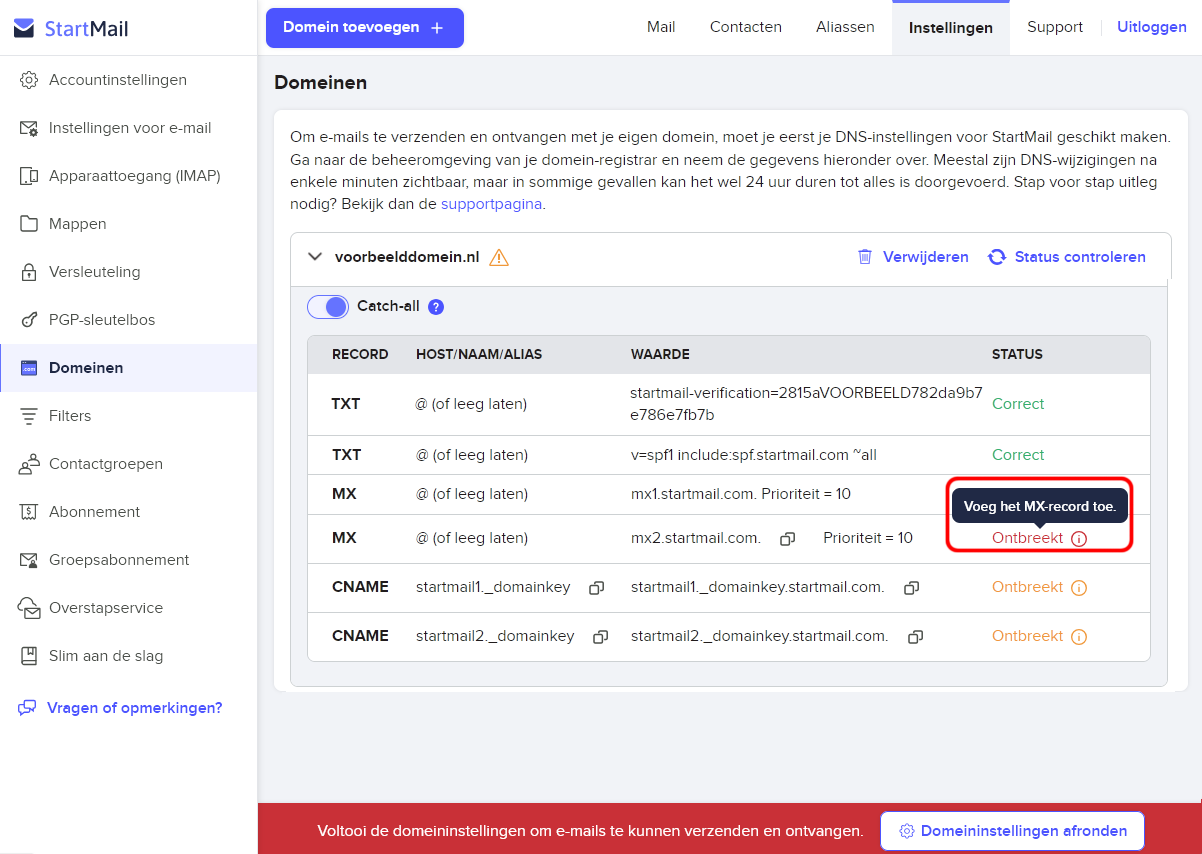The width and height of the screenshot is (1202, 854).
Task: Collapse the voorbeelddomein.nl domain section
Action: click(316, 257)
